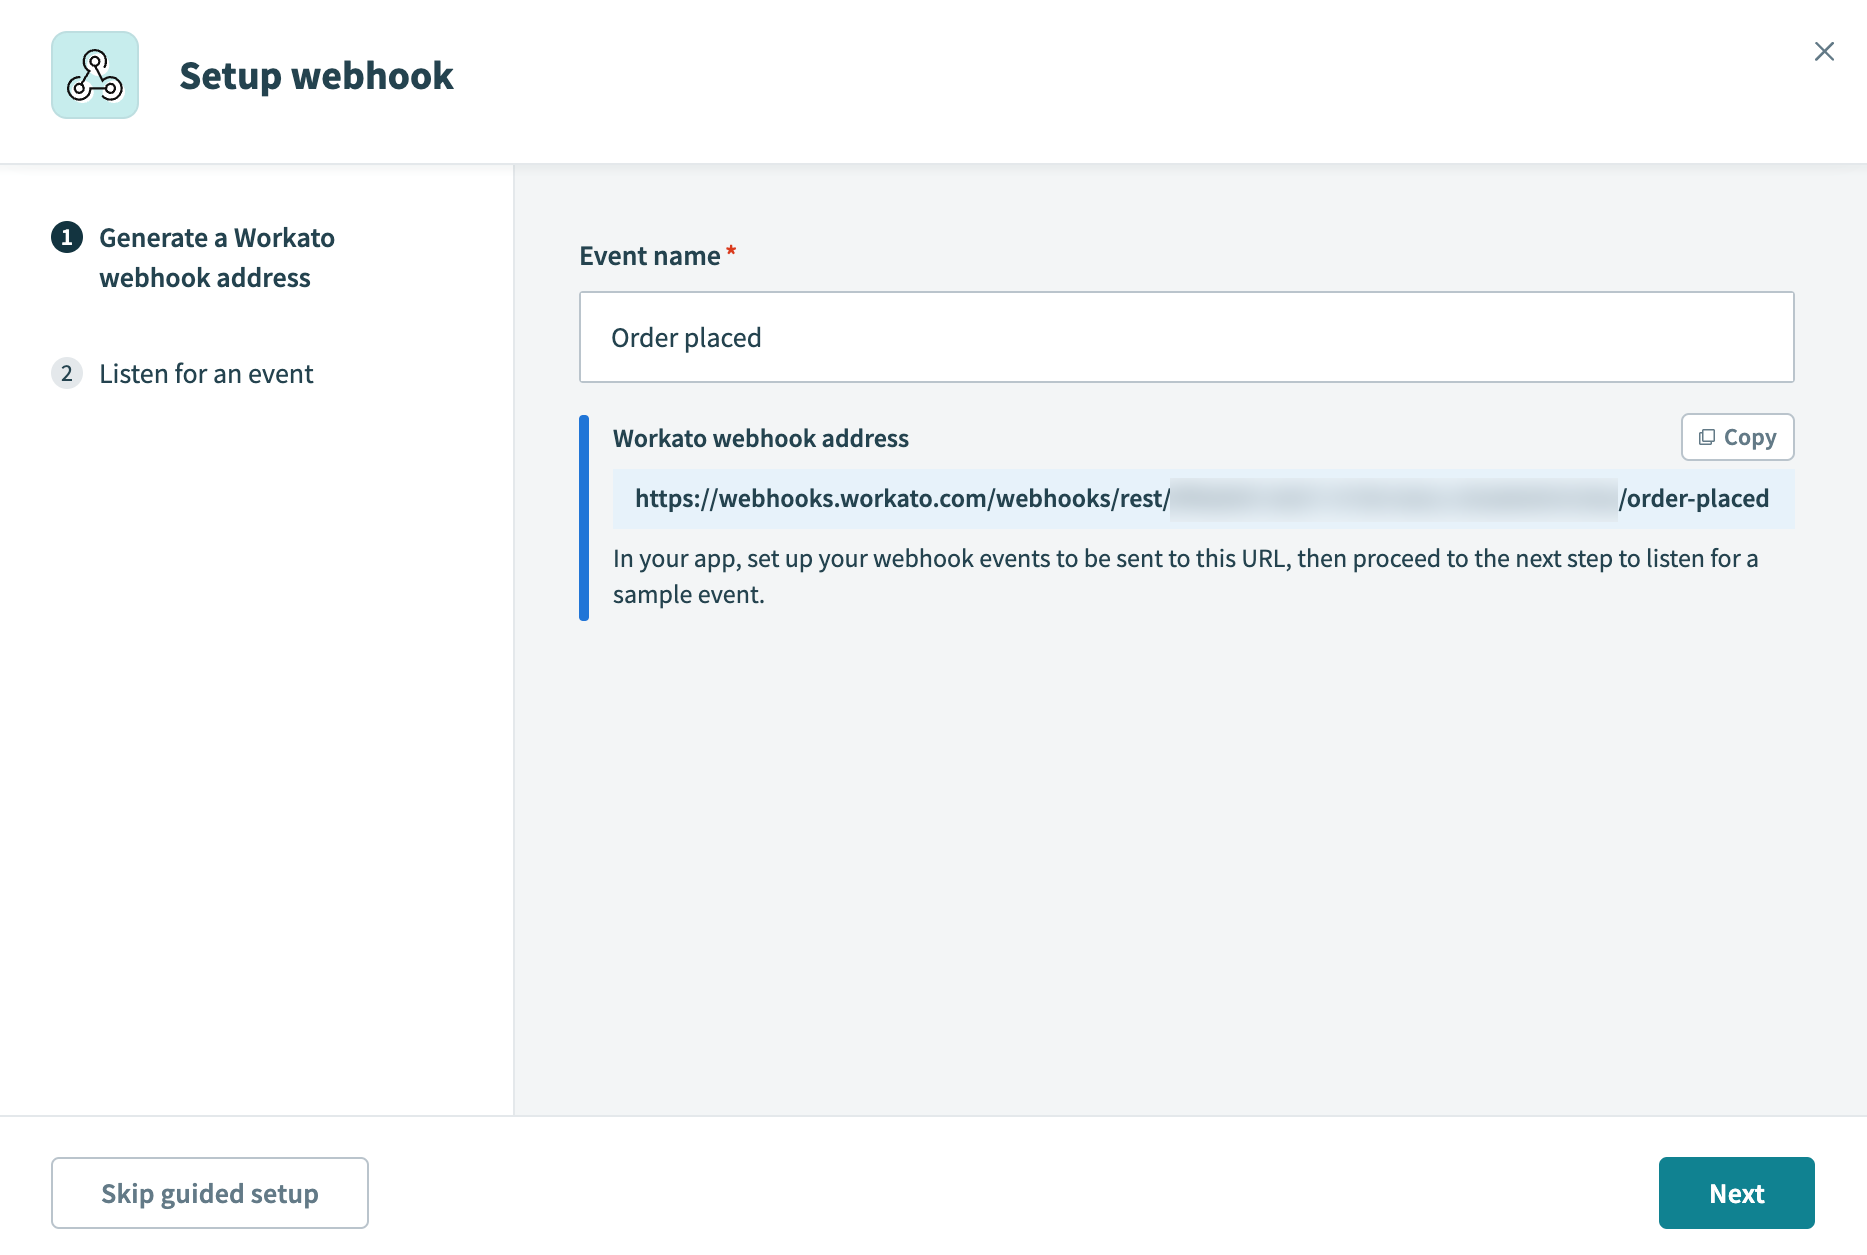Click the Workato webhook address heading
This screenshot has width=1867, height=1255.
click(x=760, y=438)
